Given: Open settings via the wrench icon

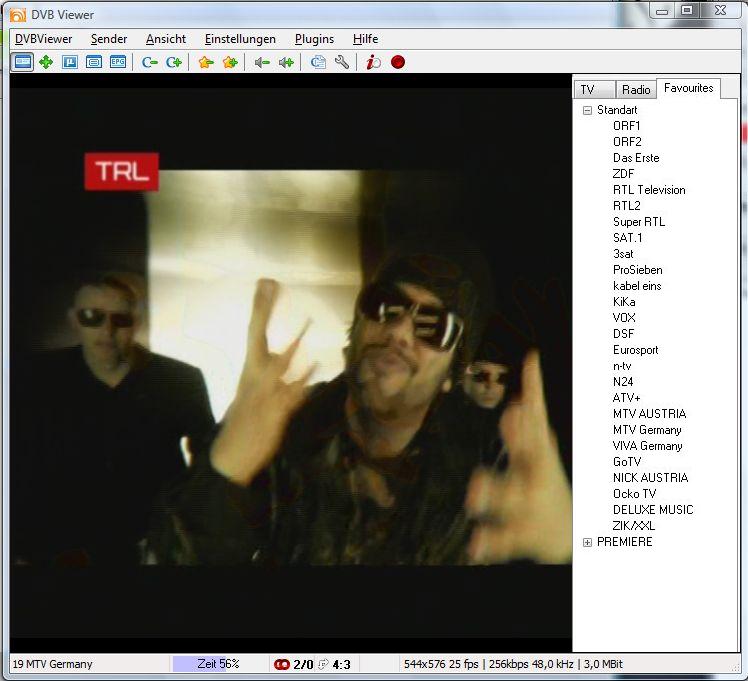Looking at the screenshot, I should pyautogui.click(x=342, y=62).
